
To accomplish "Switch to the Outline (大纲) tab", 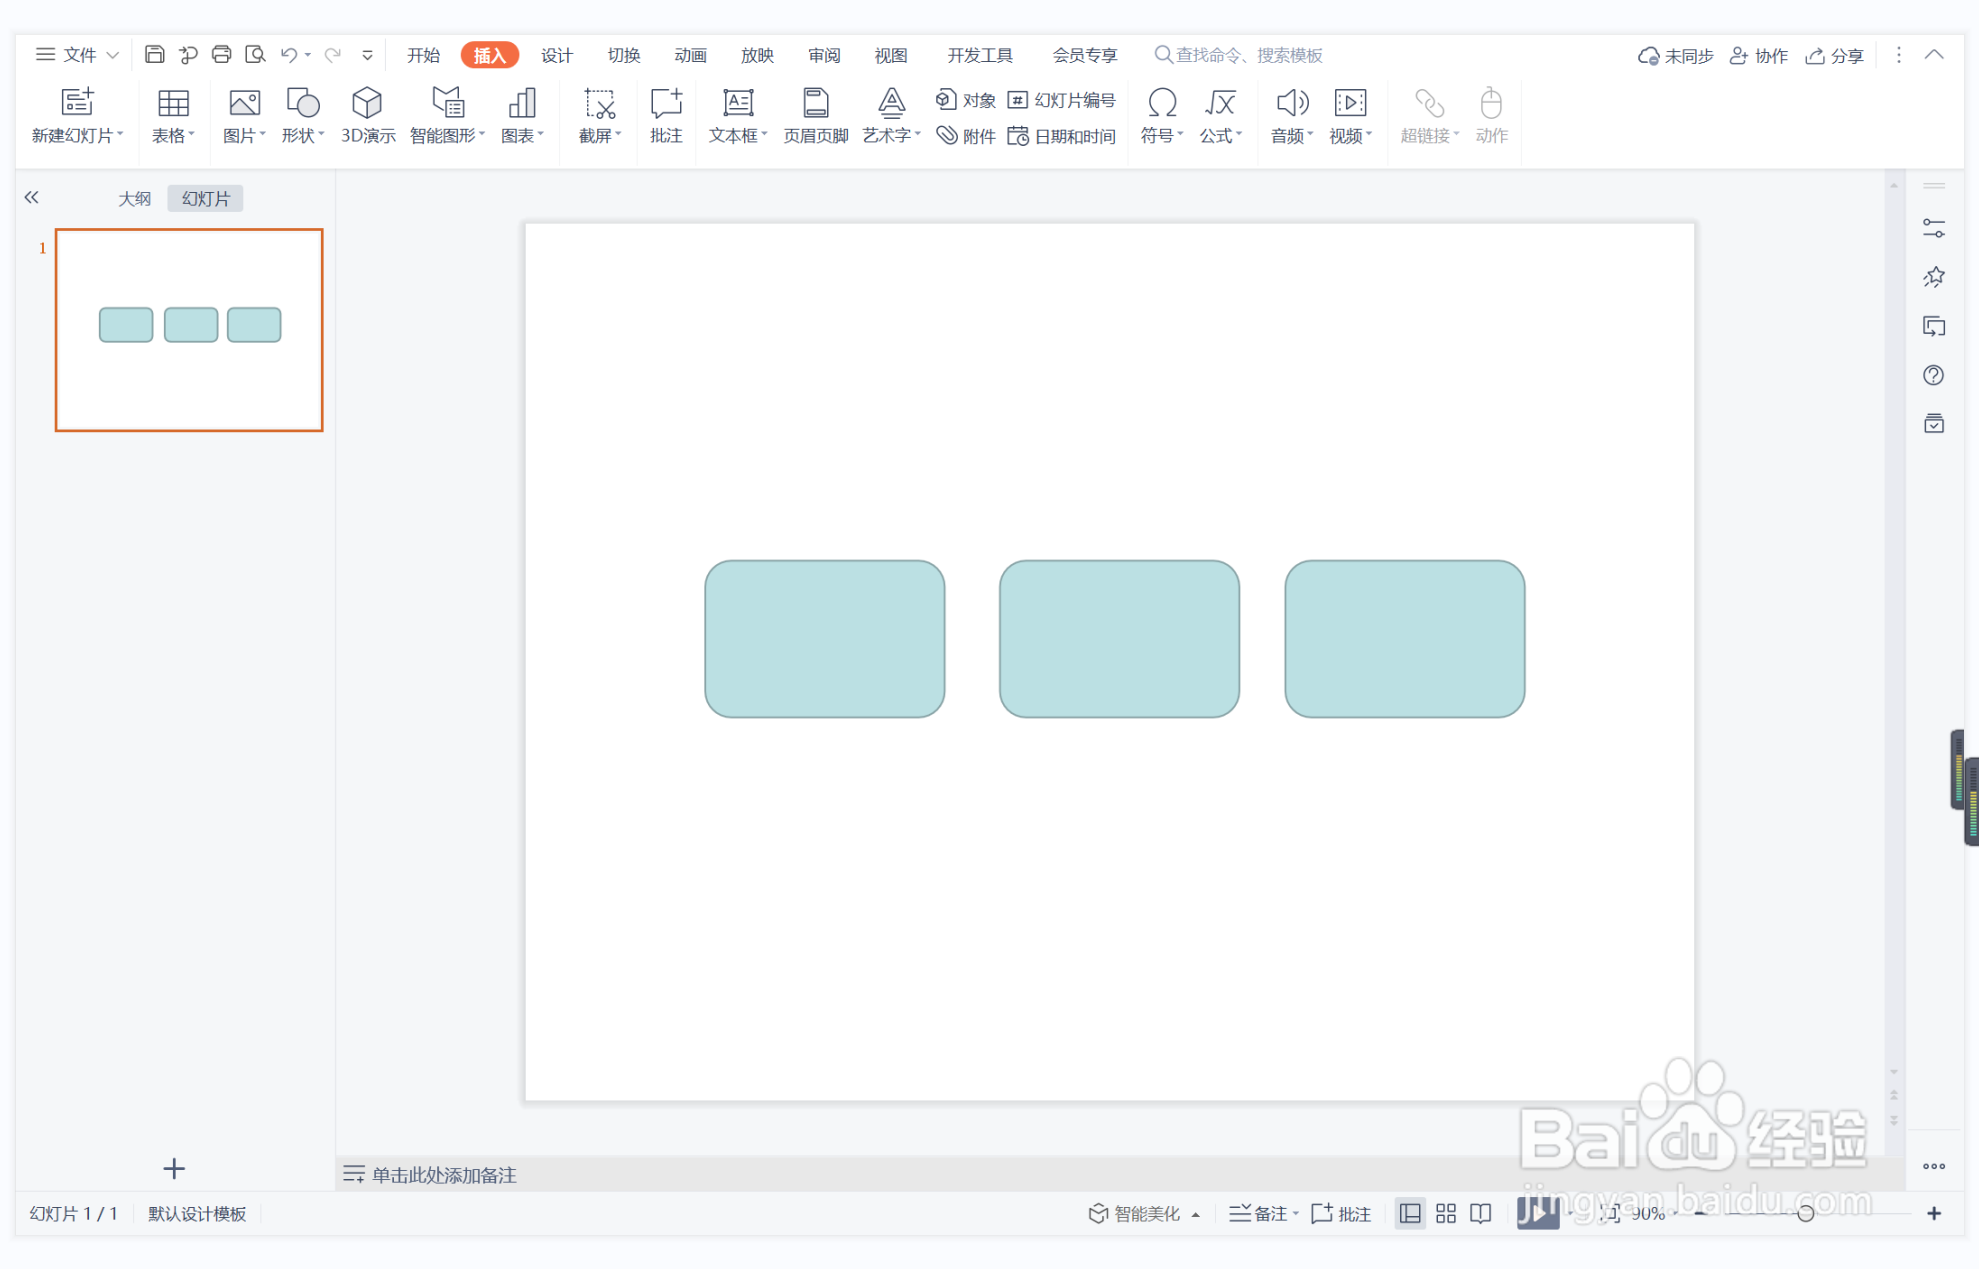I will pos(135,198).
